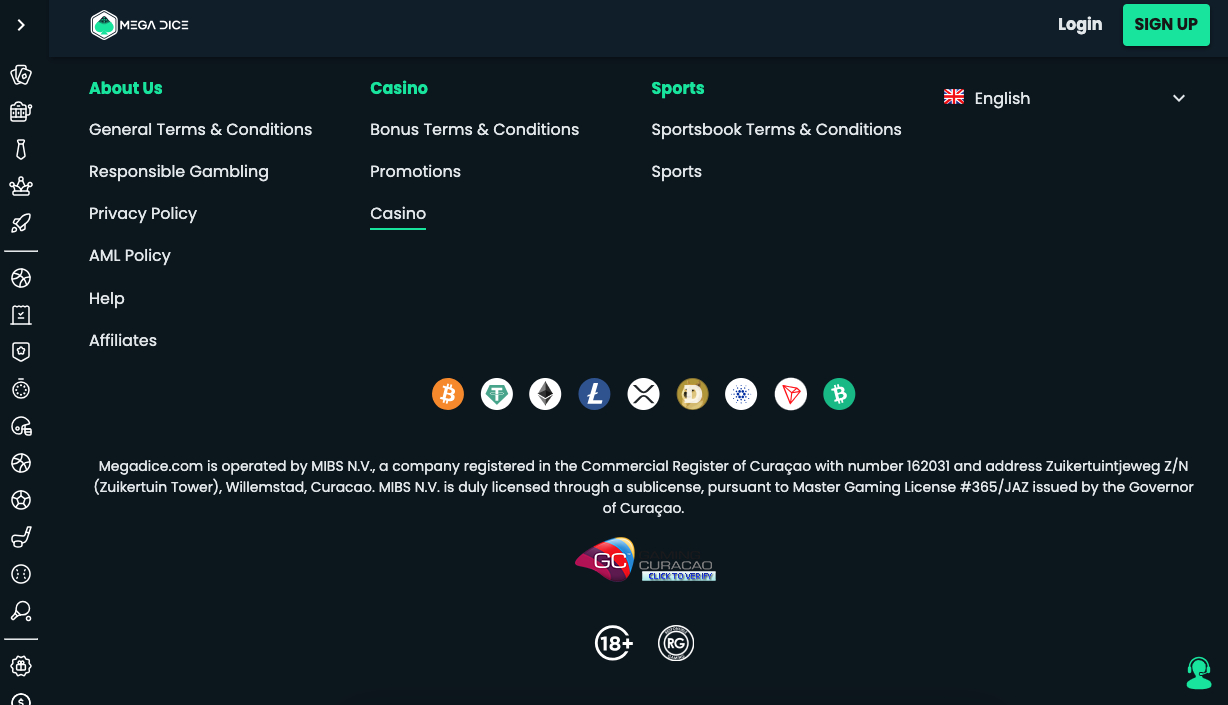Open the Promotions link under Casino
Viewport: 1228px width, 705px height.
pyautogui.click(x=415, y=171)
